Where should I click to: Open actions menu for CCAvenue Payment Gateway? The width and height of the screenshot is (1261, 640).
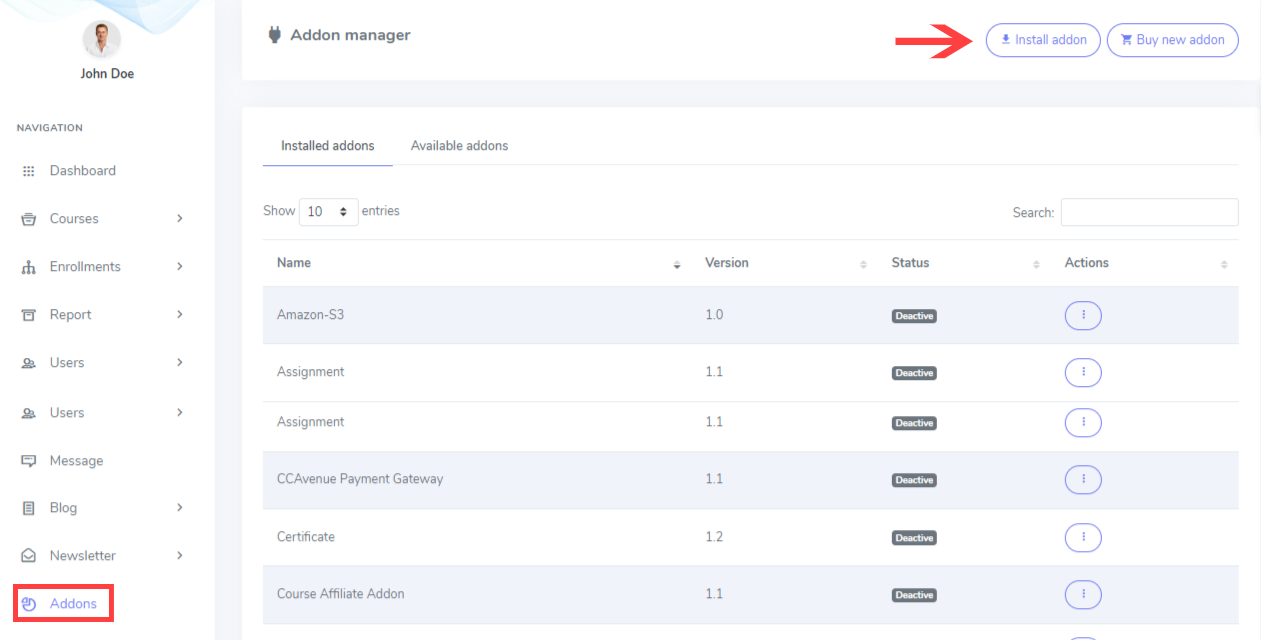point(1083,480)
